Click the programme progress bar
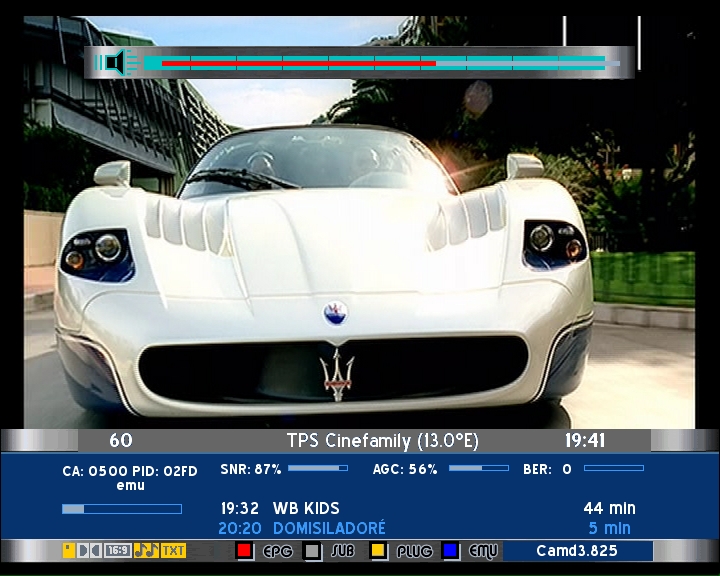 pyautogui.click(x=122, y=509)
